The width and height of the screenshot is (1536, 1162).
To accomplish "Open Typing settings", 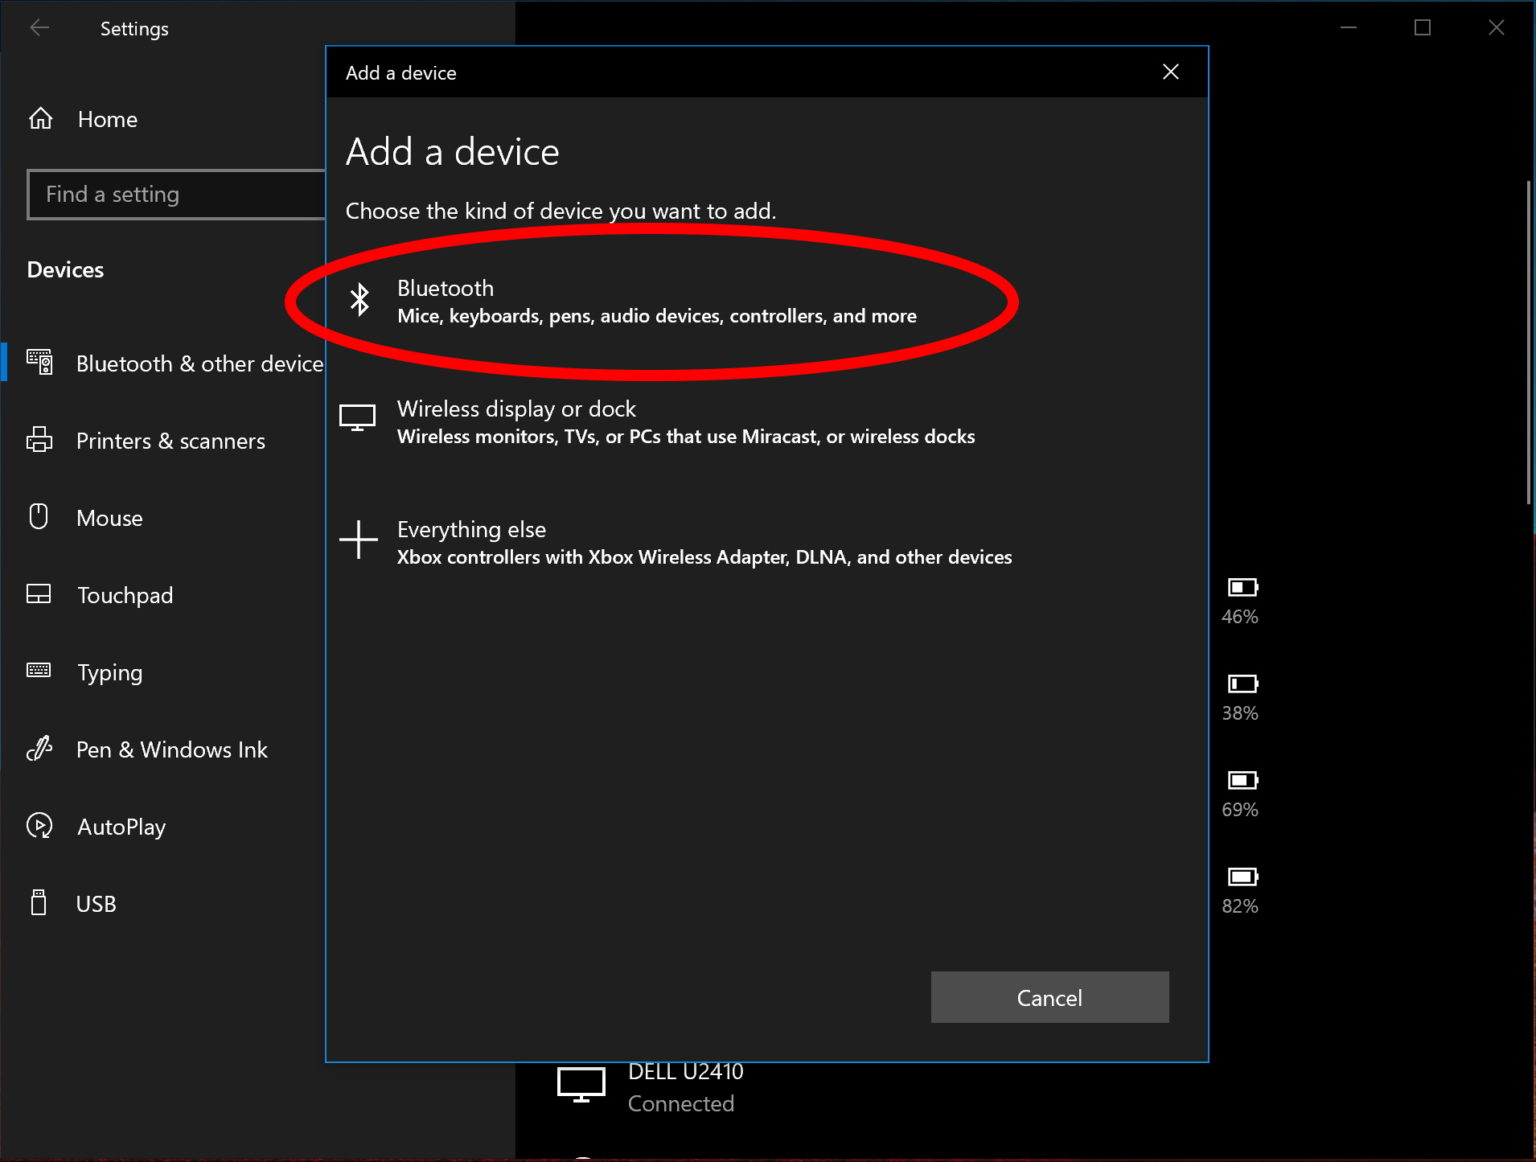I will (109, 673).
